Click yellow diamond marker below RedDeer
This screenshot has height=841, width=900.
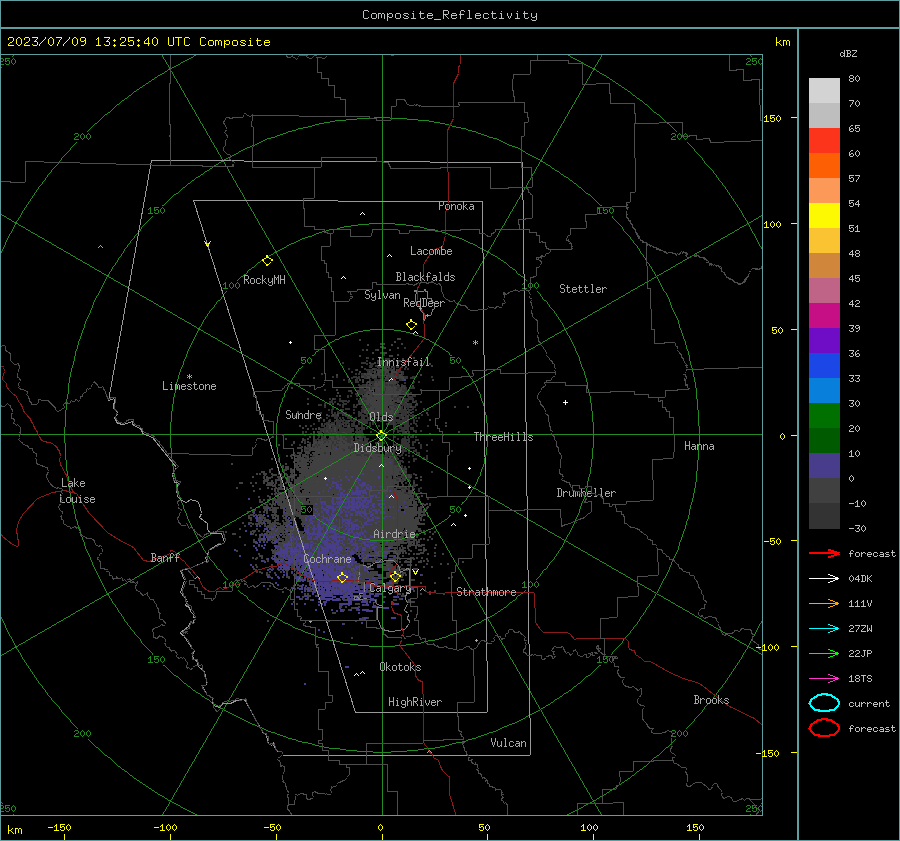[x=412, y=325]
